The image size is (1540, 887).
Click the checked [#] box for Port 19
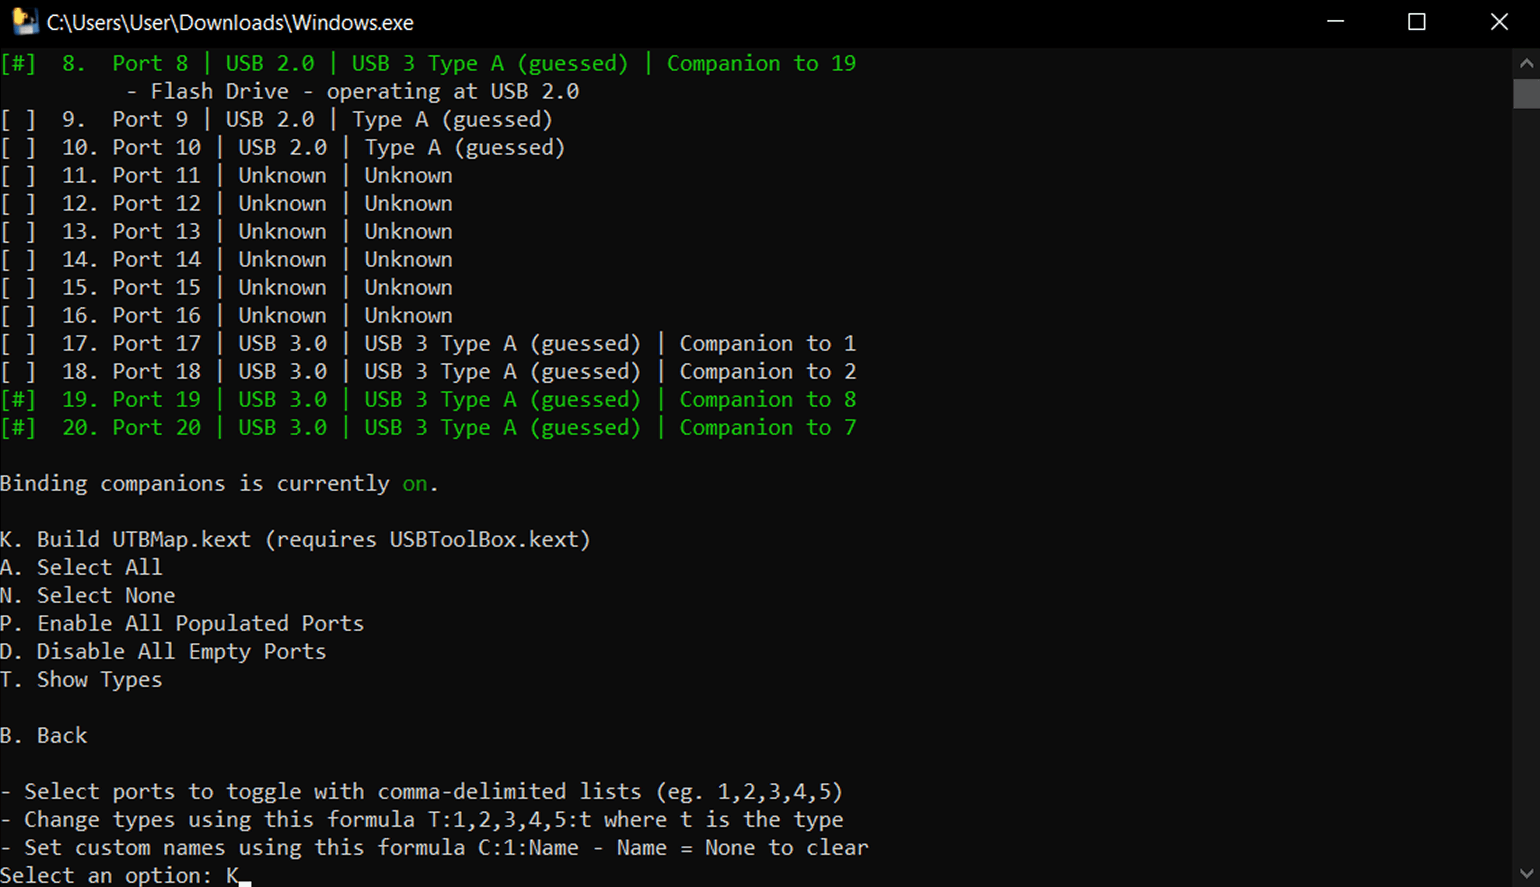pos(18,400)
